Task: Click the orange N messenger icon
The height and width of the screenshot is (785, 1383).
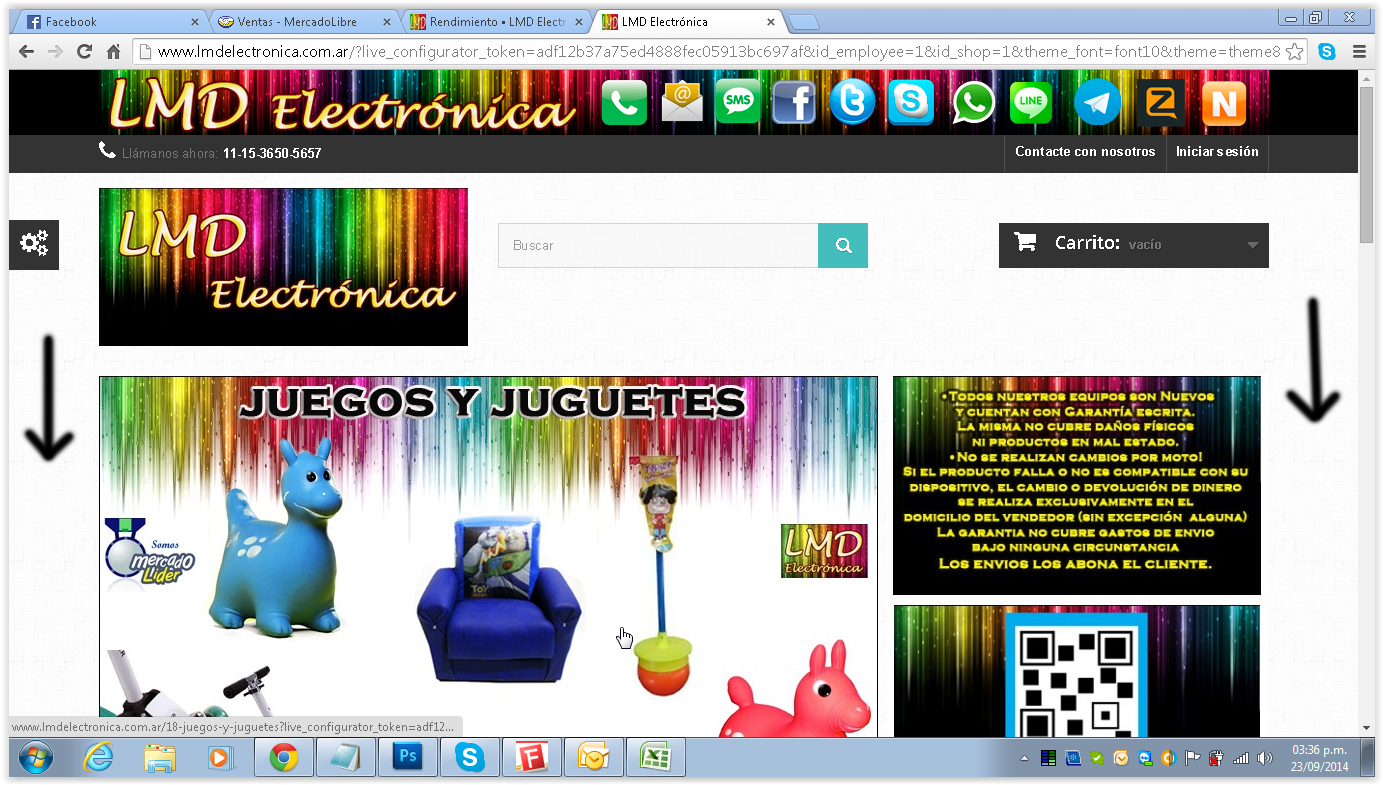Action: click(1224, 103)
